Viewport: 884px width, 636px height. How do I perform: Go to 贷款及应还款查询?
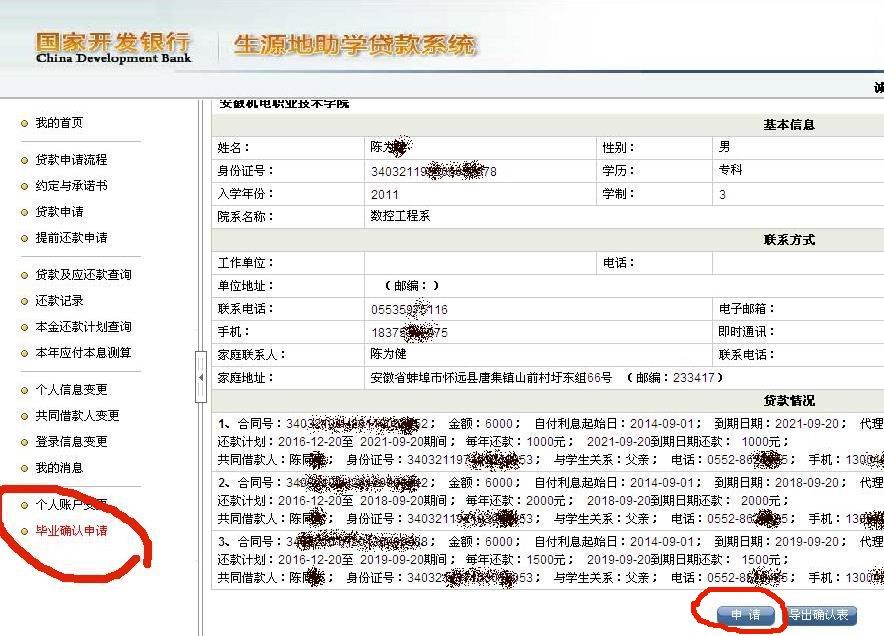click(x=83, y=275)
